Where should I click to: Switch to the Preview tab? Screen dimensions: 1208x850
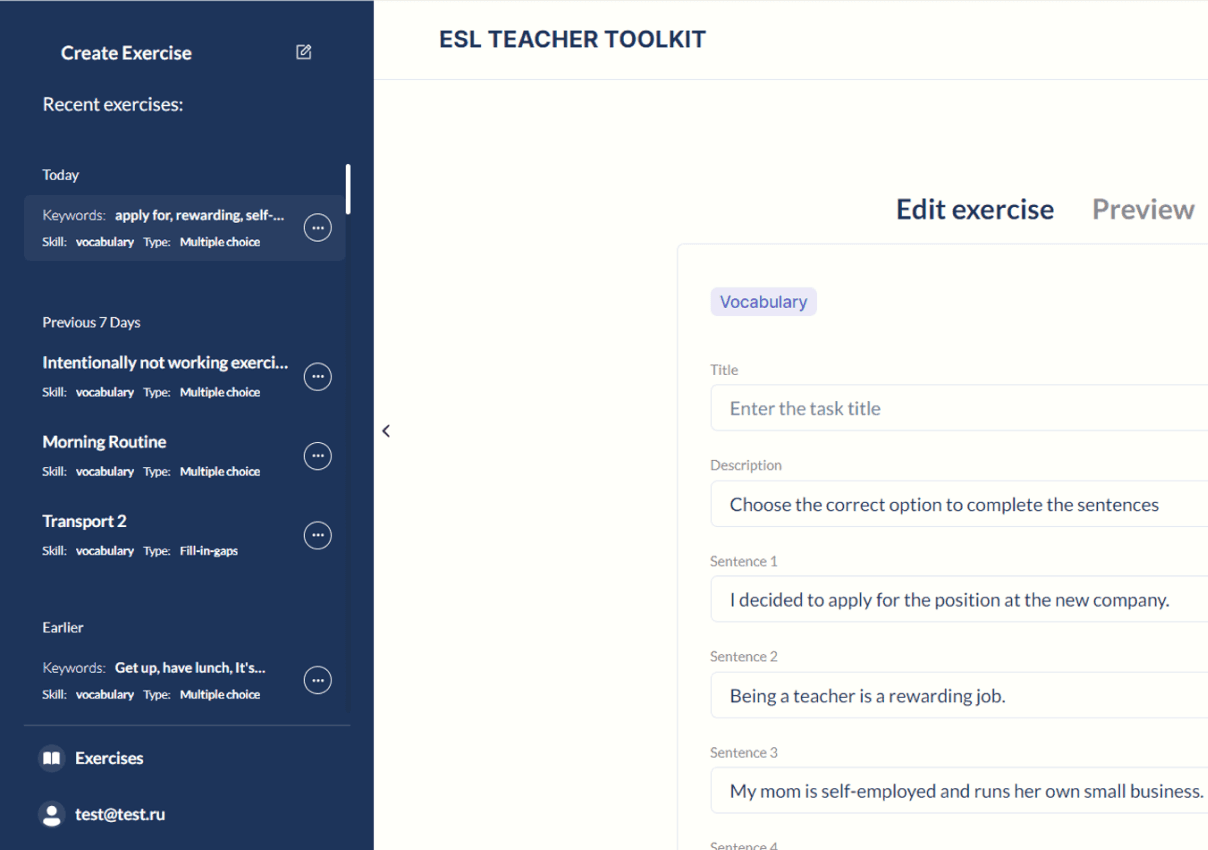1142,210
